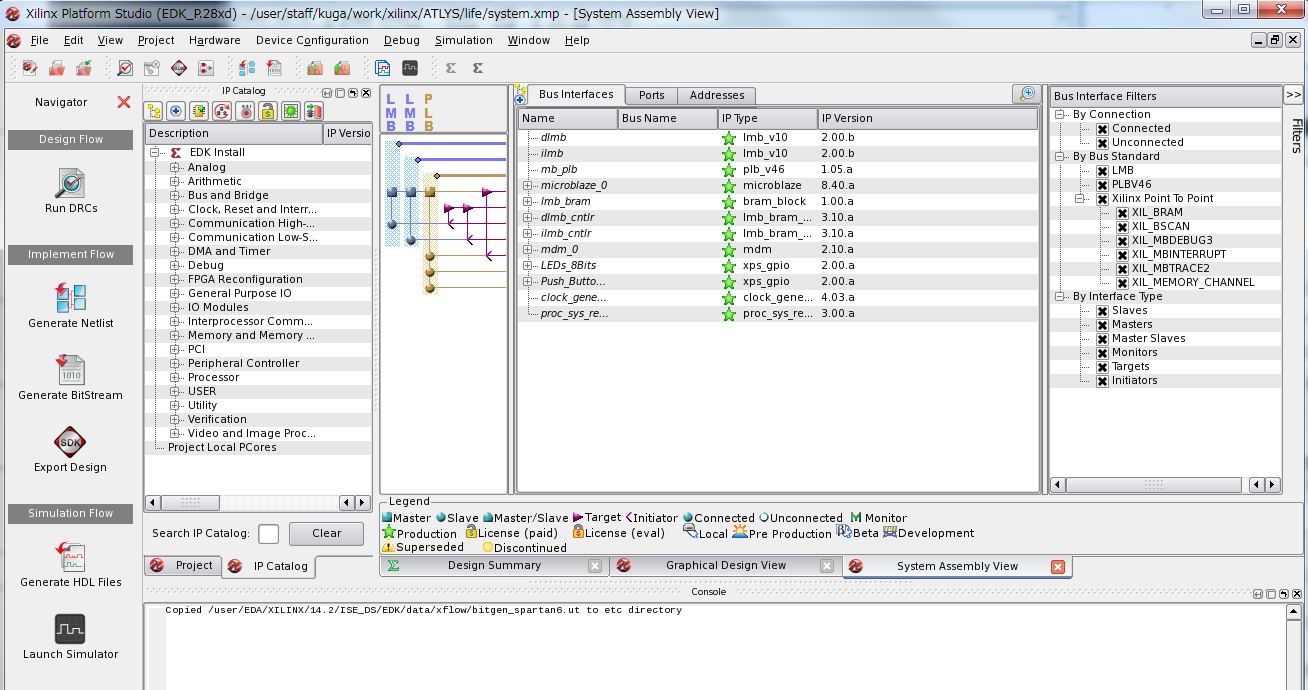Click the generate bitstream 1010 toolbar icon
The width and height of the screenshot is (1308, 690).
pos(274,68)
